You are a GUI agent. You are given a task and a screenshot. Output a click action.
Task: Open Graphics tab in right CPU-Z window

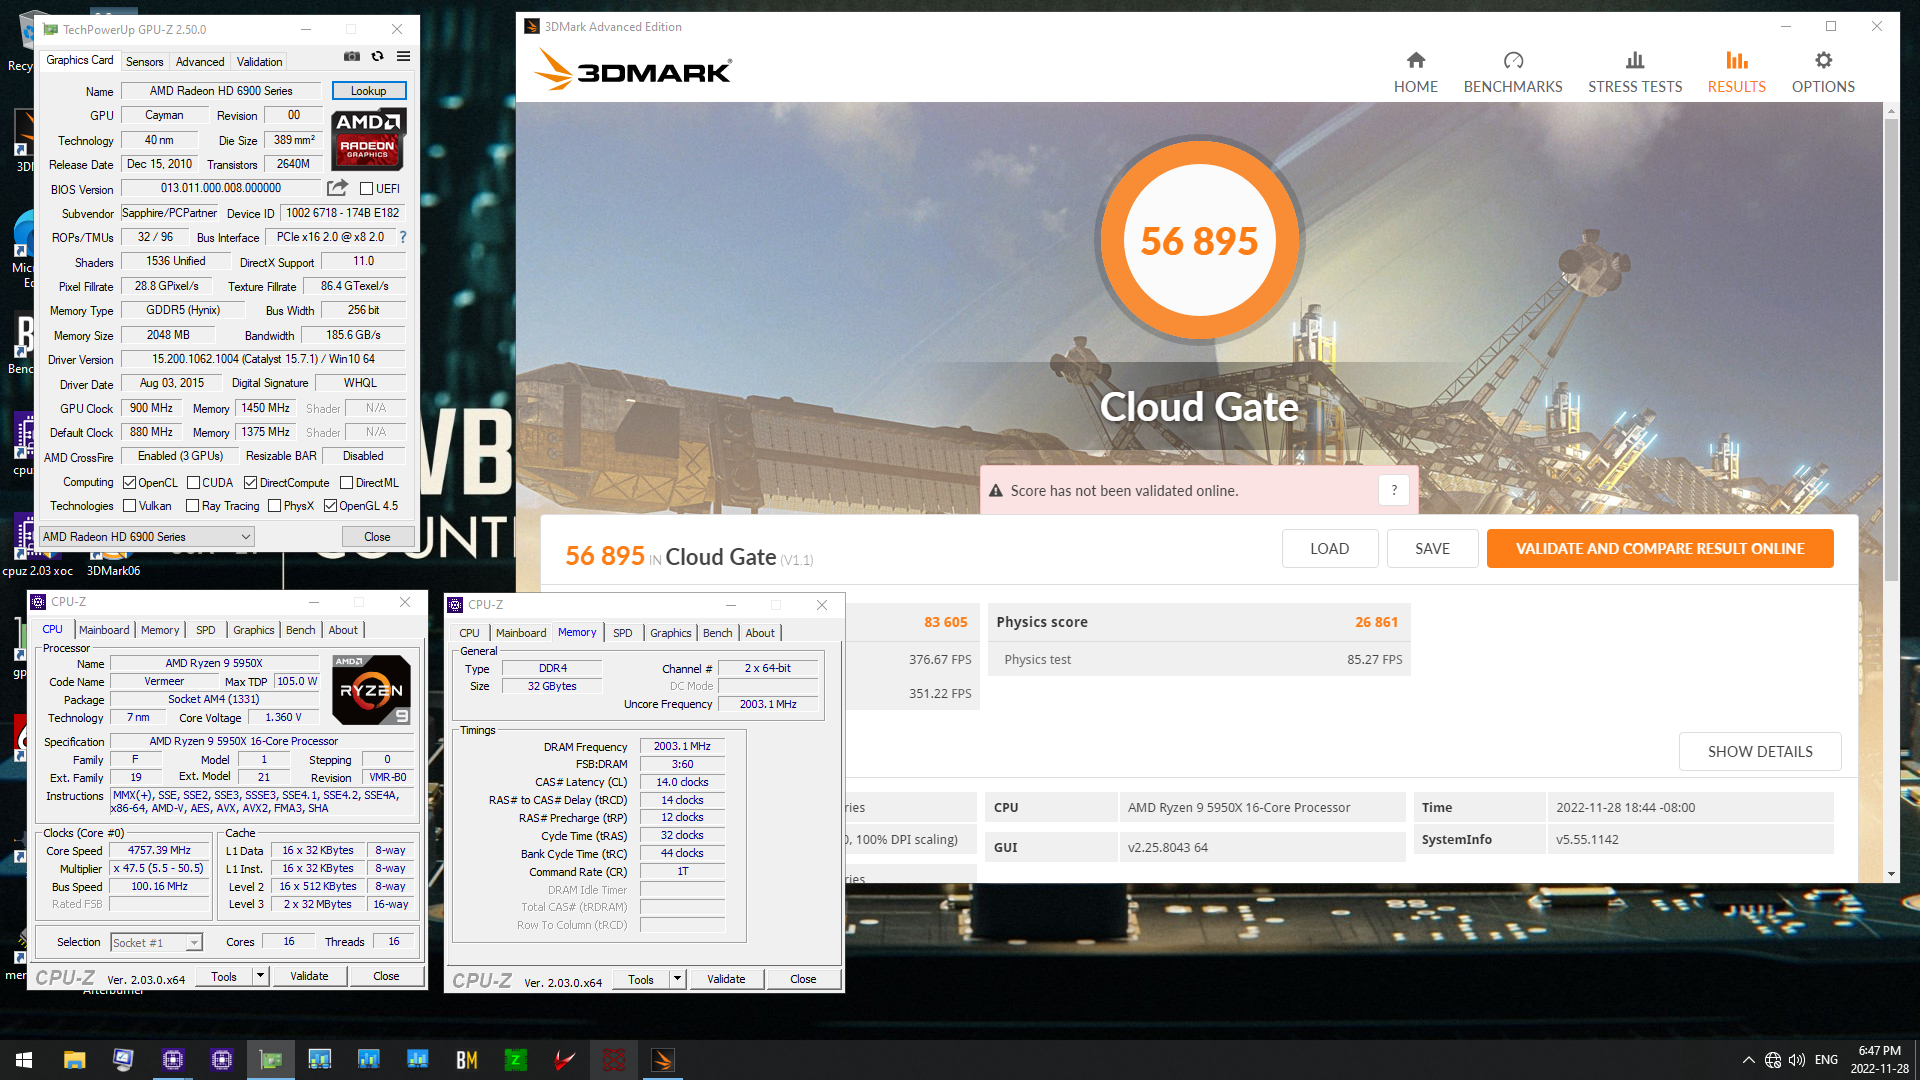(x=670, y=633)
